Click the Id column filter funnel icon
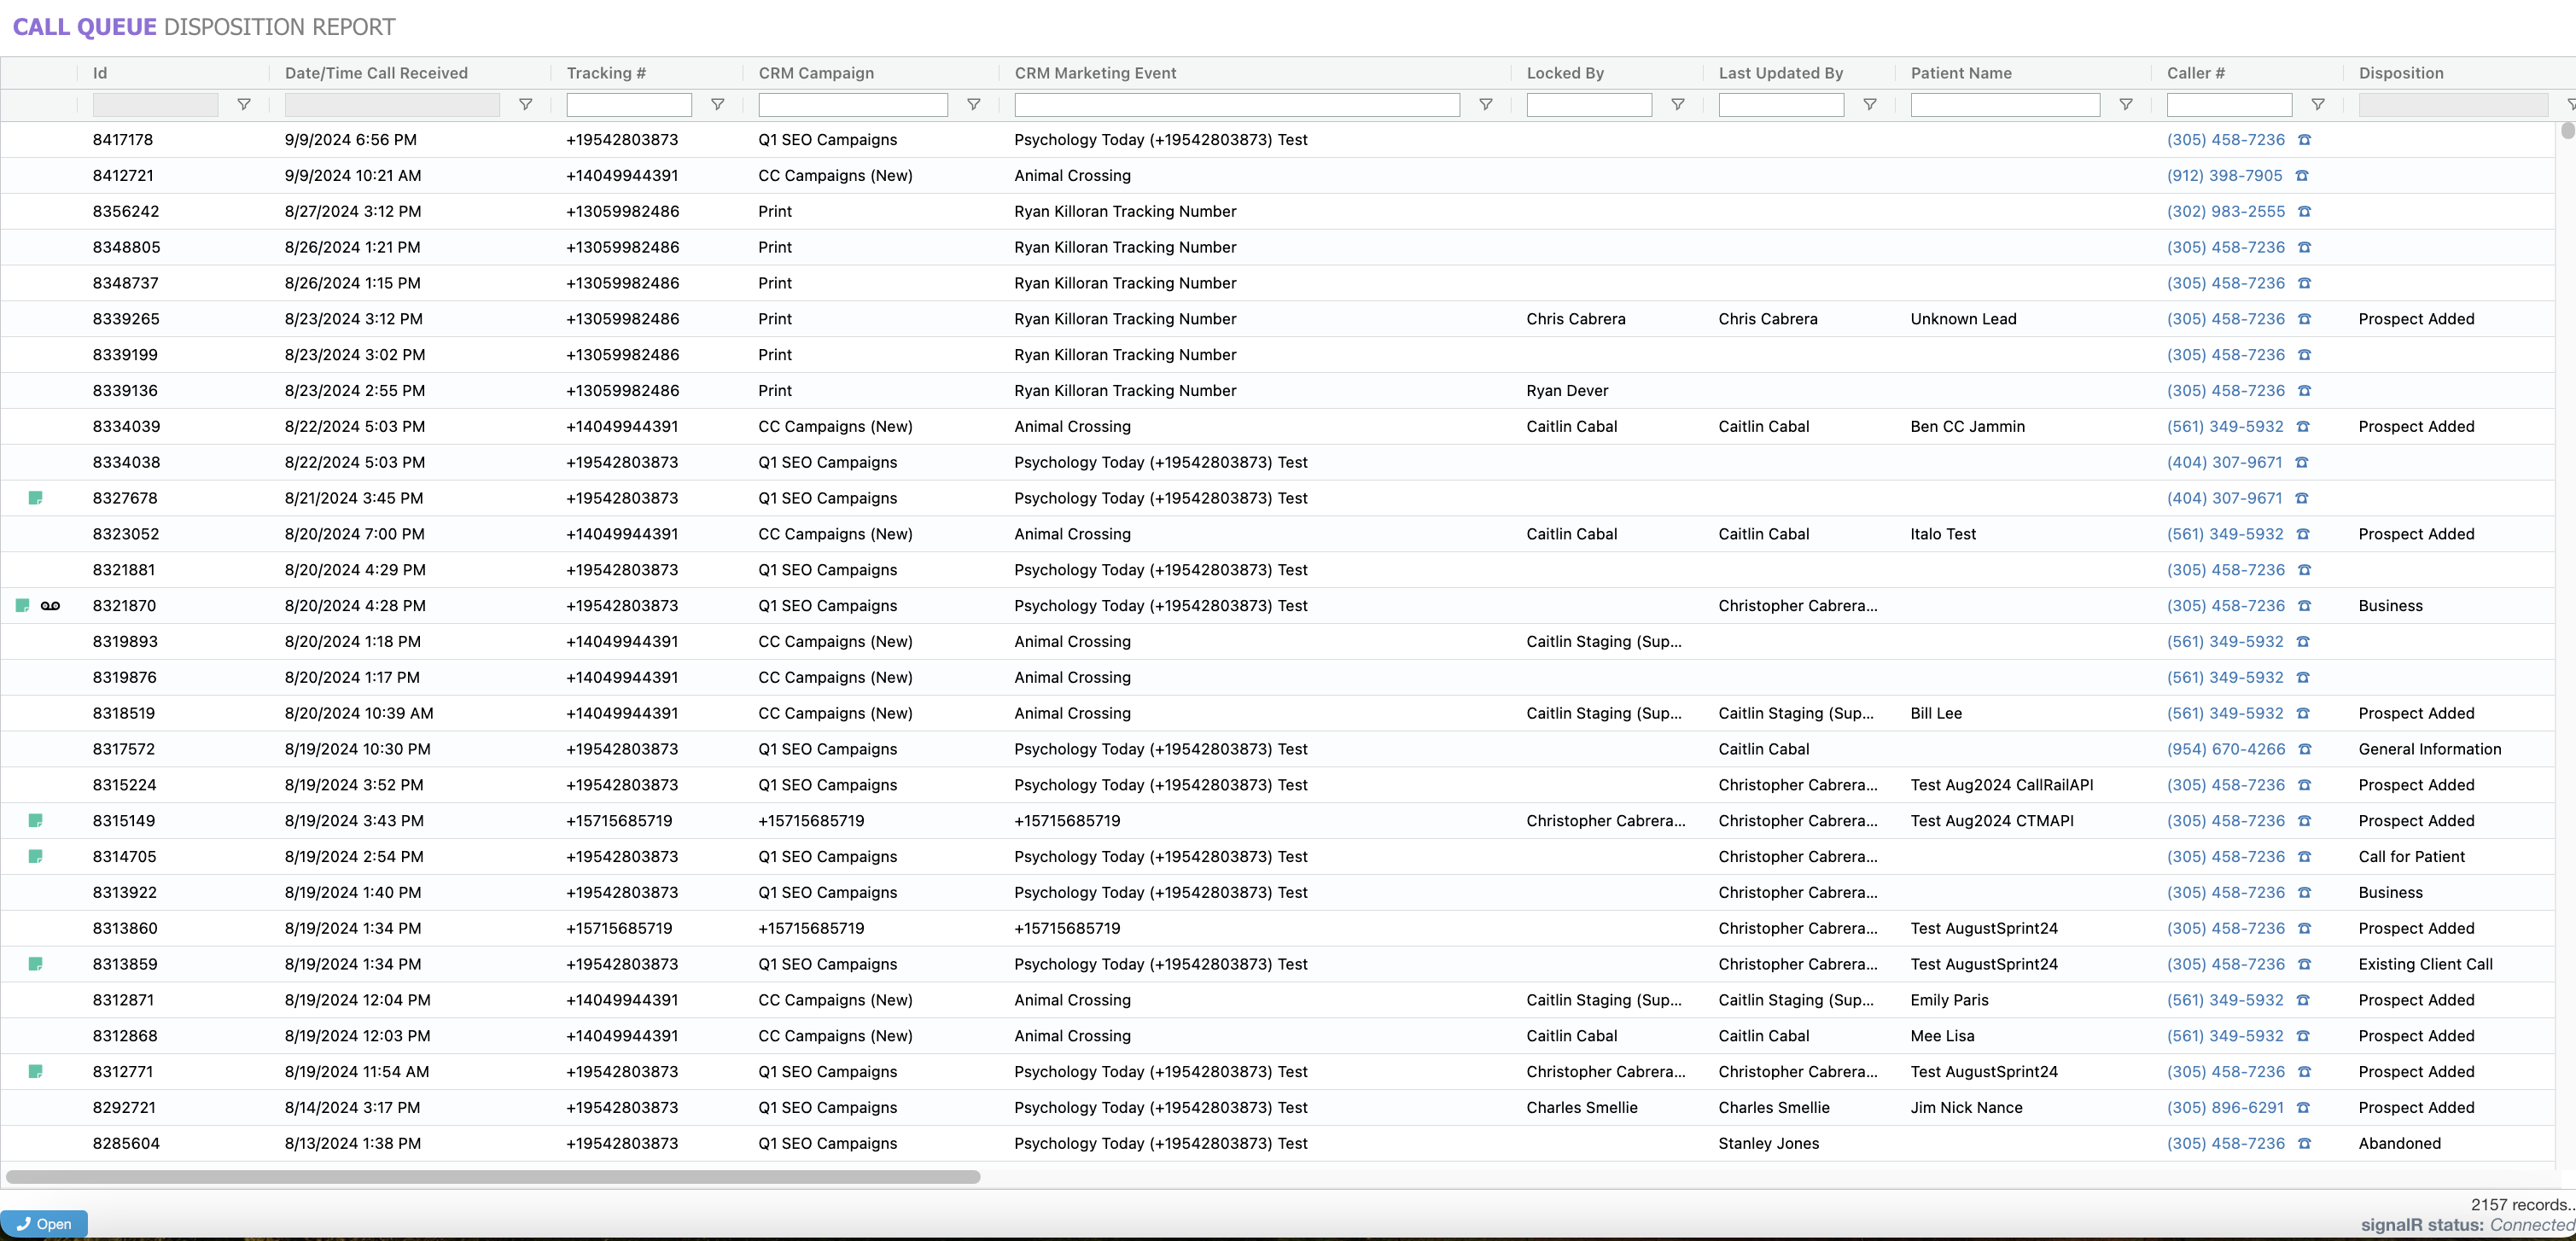 coord(243,104)
